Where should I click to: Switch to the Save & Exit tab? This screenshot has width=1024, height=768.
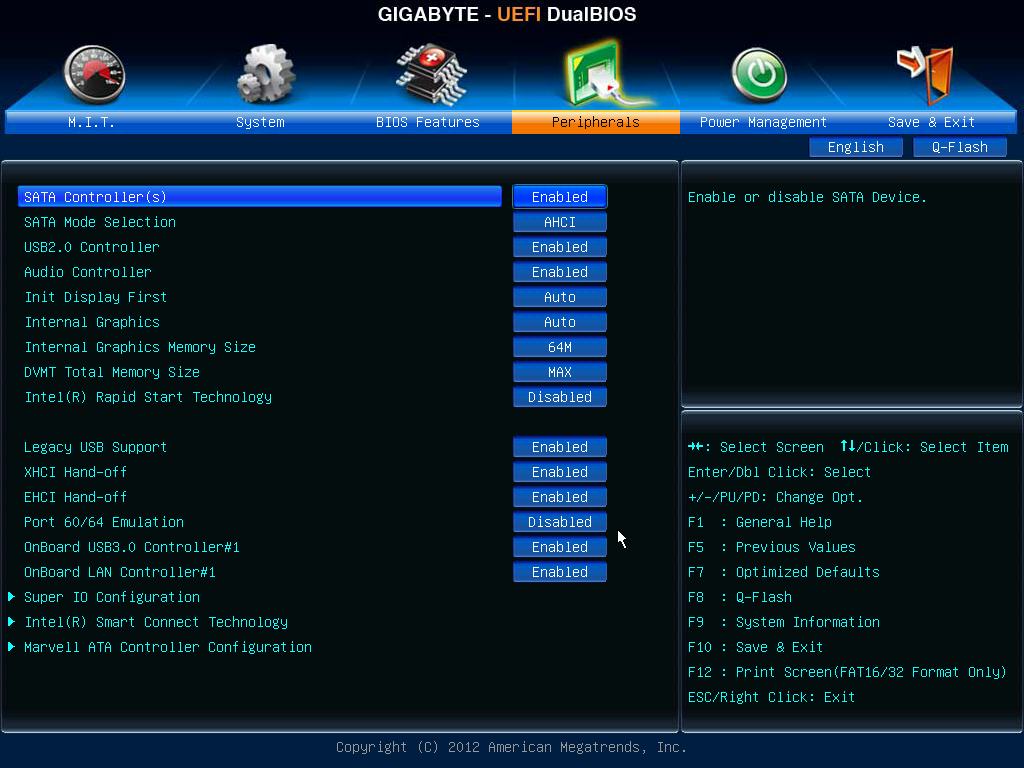931,122
